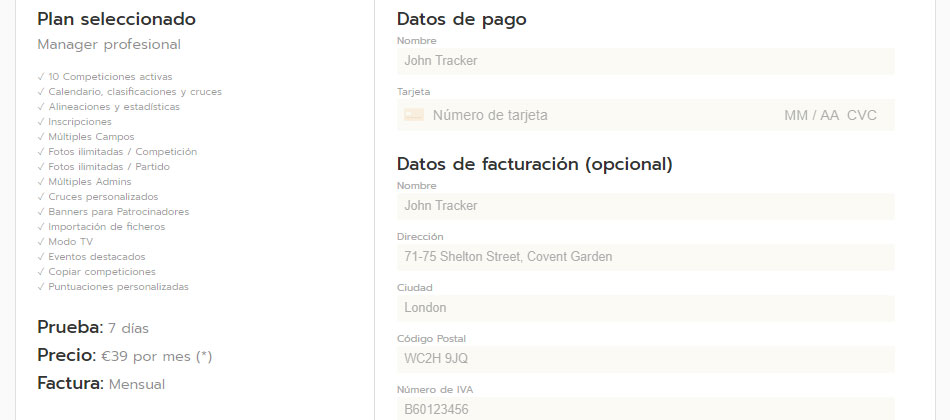Click the 10 Competiciones activas feature
This screenshot has height=420, width=950.
[110, 77]
